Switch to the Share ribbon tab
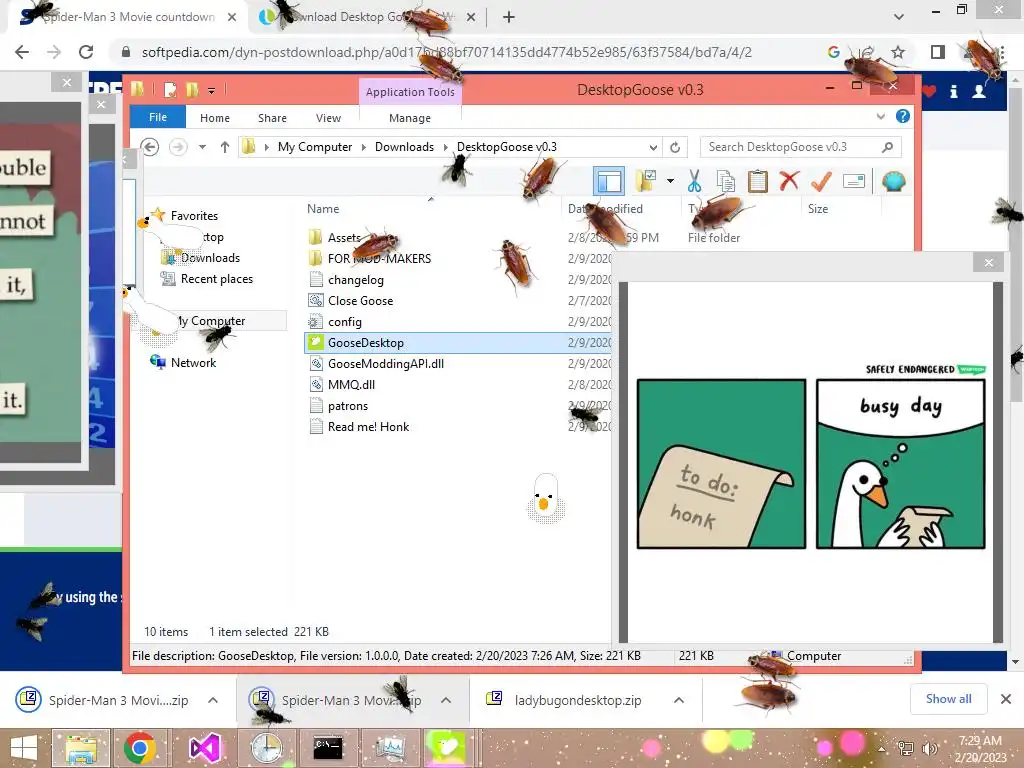The image size is (1024, 768). pos(272,118)
